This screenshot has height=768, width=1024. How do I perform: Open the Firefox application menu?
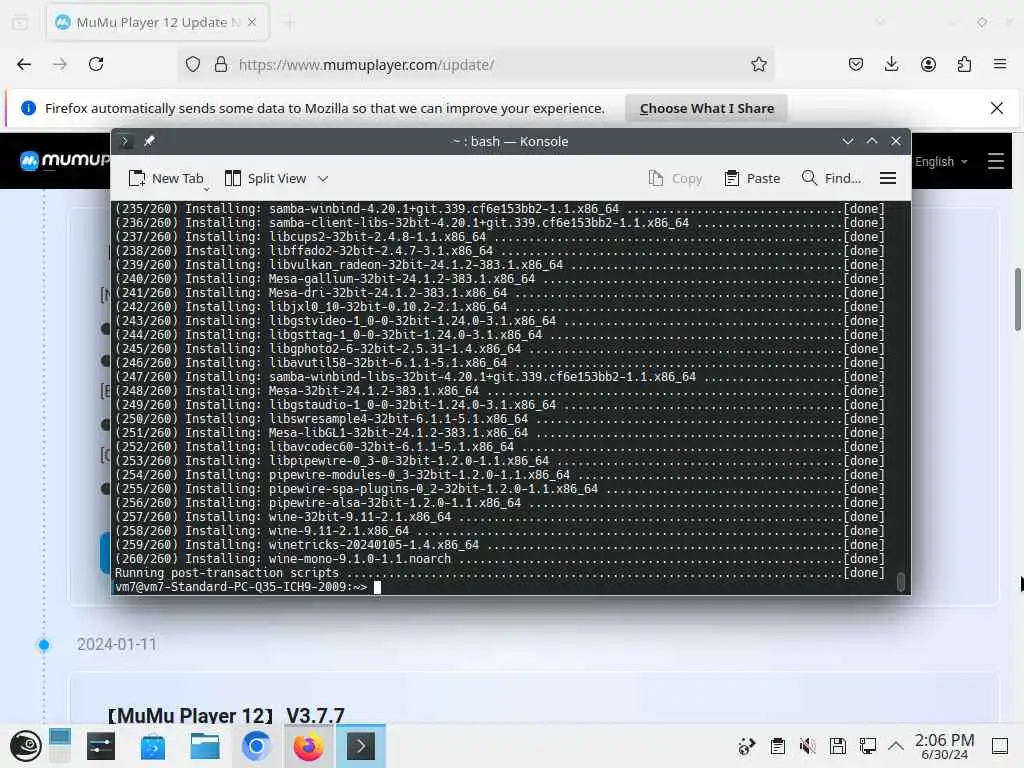1000,64
